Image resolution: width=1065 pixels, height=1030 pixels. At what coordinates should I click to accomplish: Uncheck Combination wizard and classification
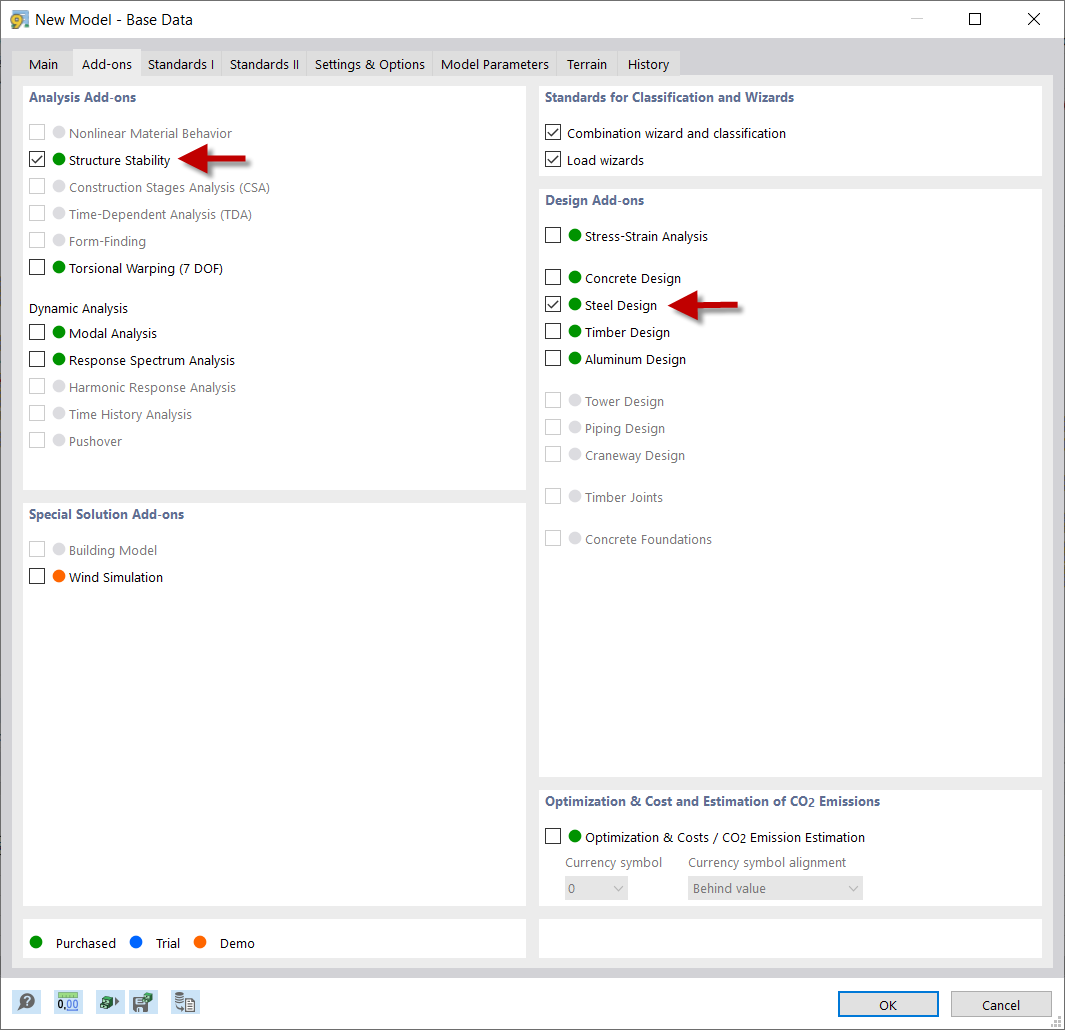coord(553,132)
